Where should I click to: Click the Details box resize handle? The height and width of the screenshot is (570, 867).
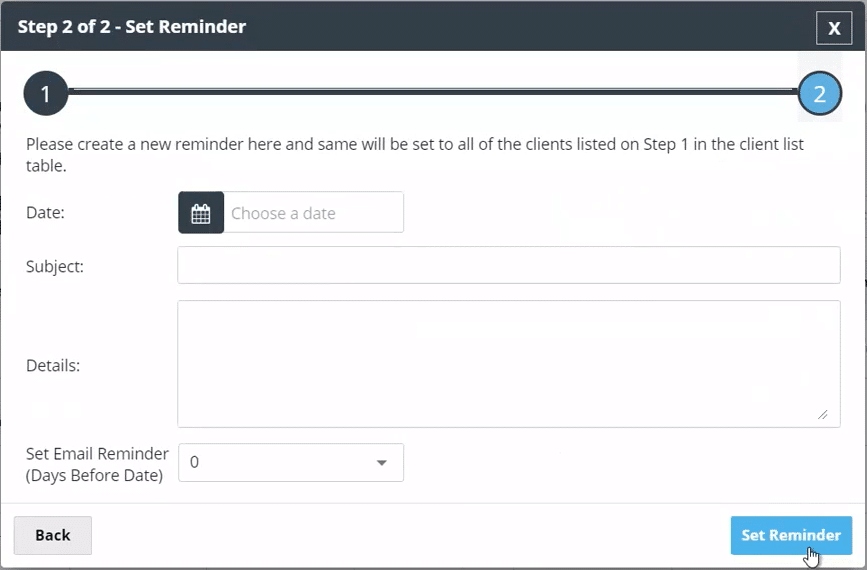823,414
